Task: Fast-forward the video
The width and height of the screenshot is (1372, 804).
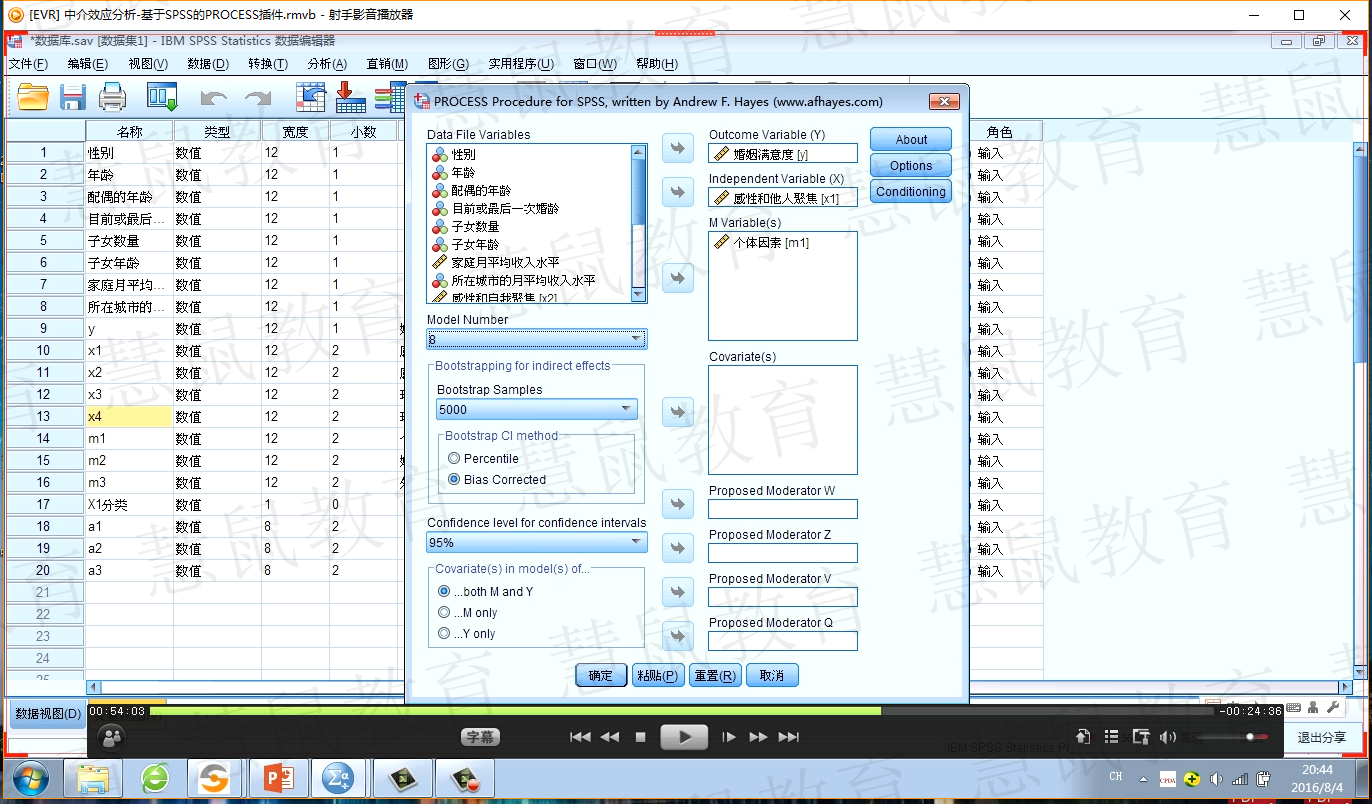Action: click(758, 737)
